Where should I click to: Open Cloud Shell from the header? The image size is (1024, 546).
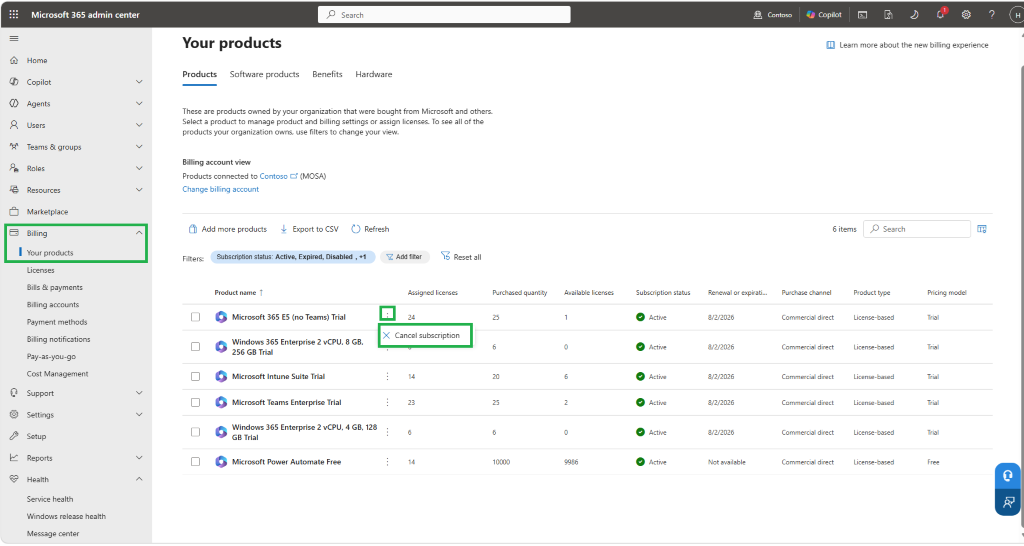pos(863,14)
